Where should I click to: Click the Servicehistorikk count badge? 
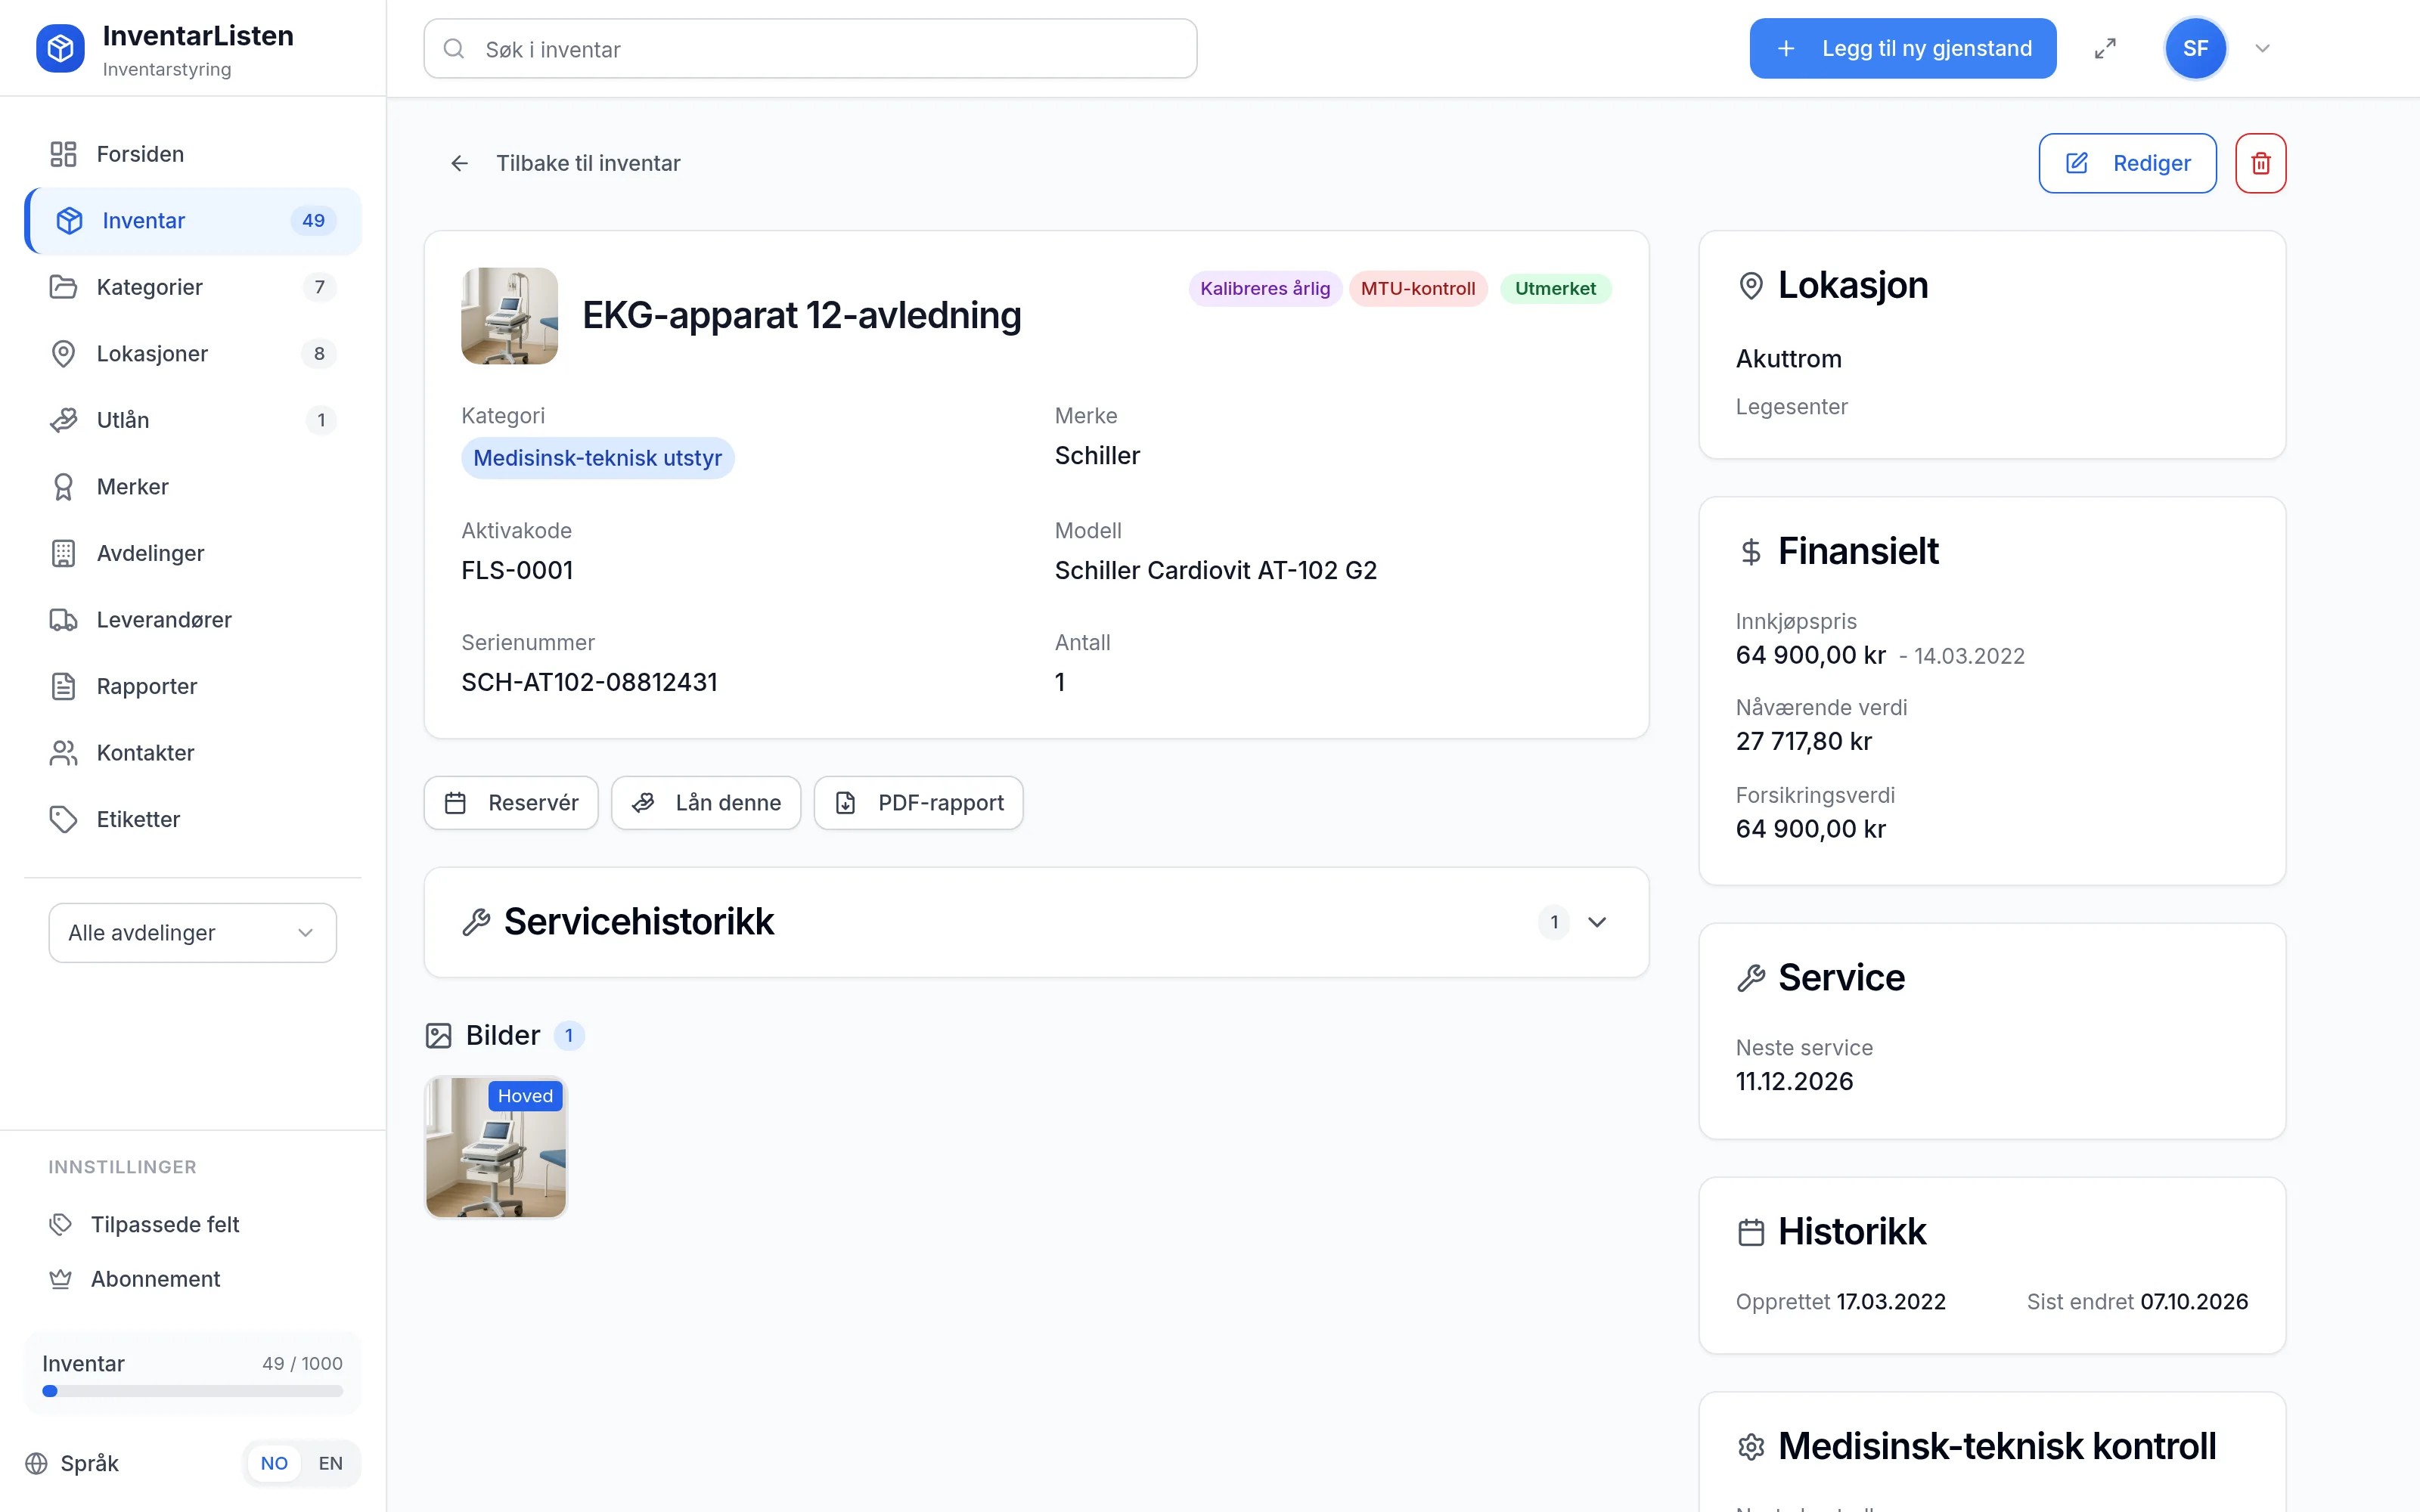(1554, 922)
